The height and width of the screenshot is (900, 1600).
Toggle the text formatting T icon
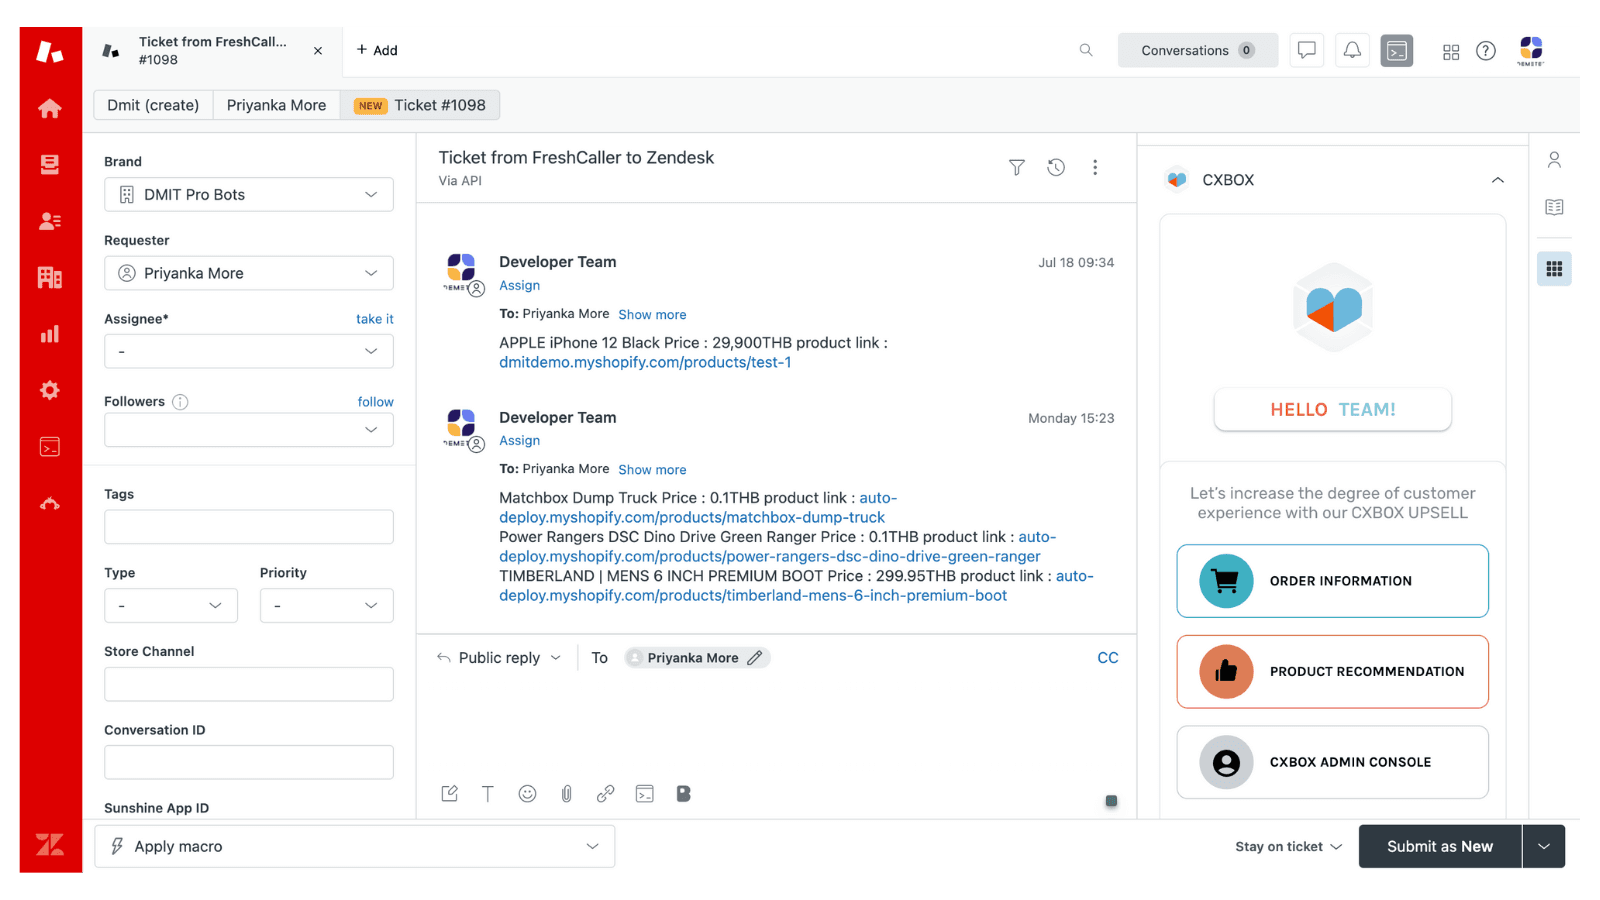[488, 794]
